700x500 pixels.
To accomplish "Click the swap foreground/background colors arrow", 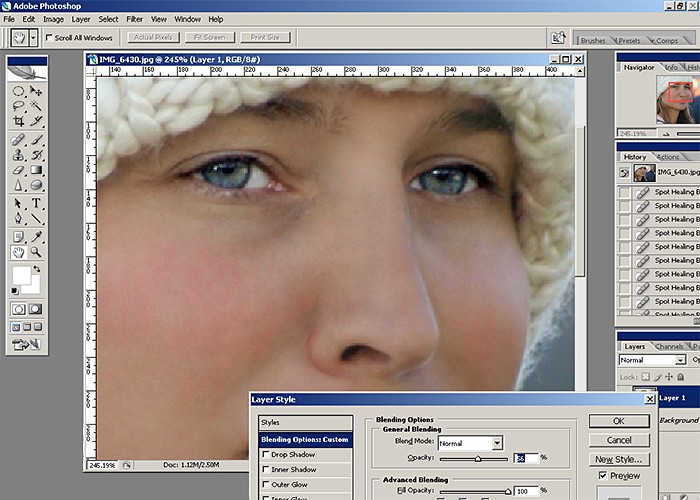I will coord(37,269).
